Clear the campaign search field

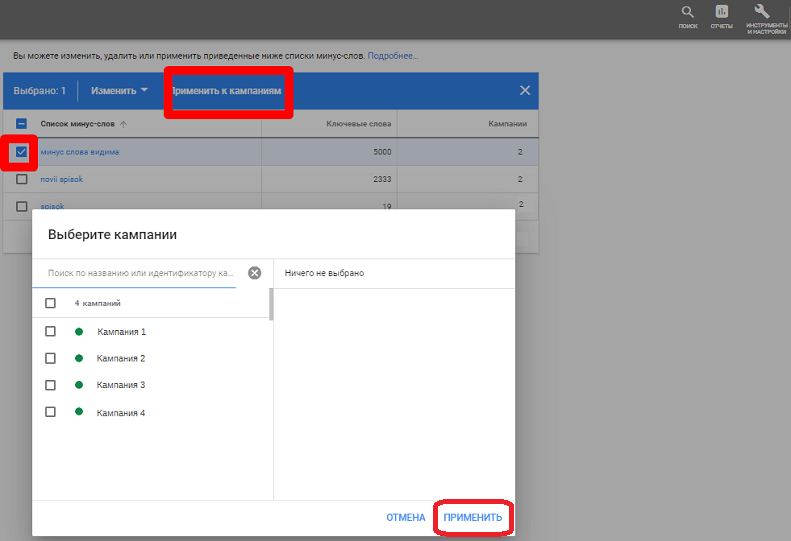254,273
